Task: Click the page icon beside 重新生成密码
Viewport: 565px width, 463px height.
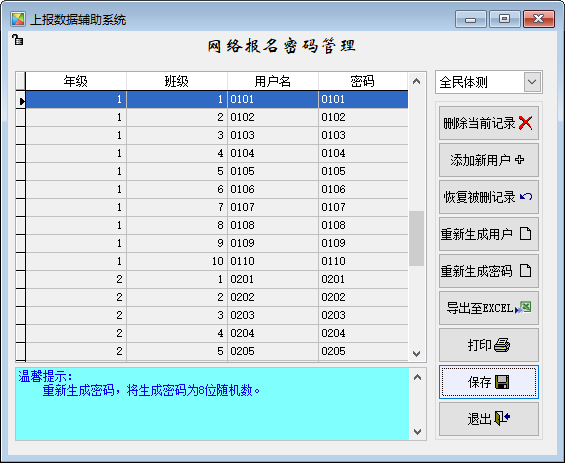Action: [525, 270]
